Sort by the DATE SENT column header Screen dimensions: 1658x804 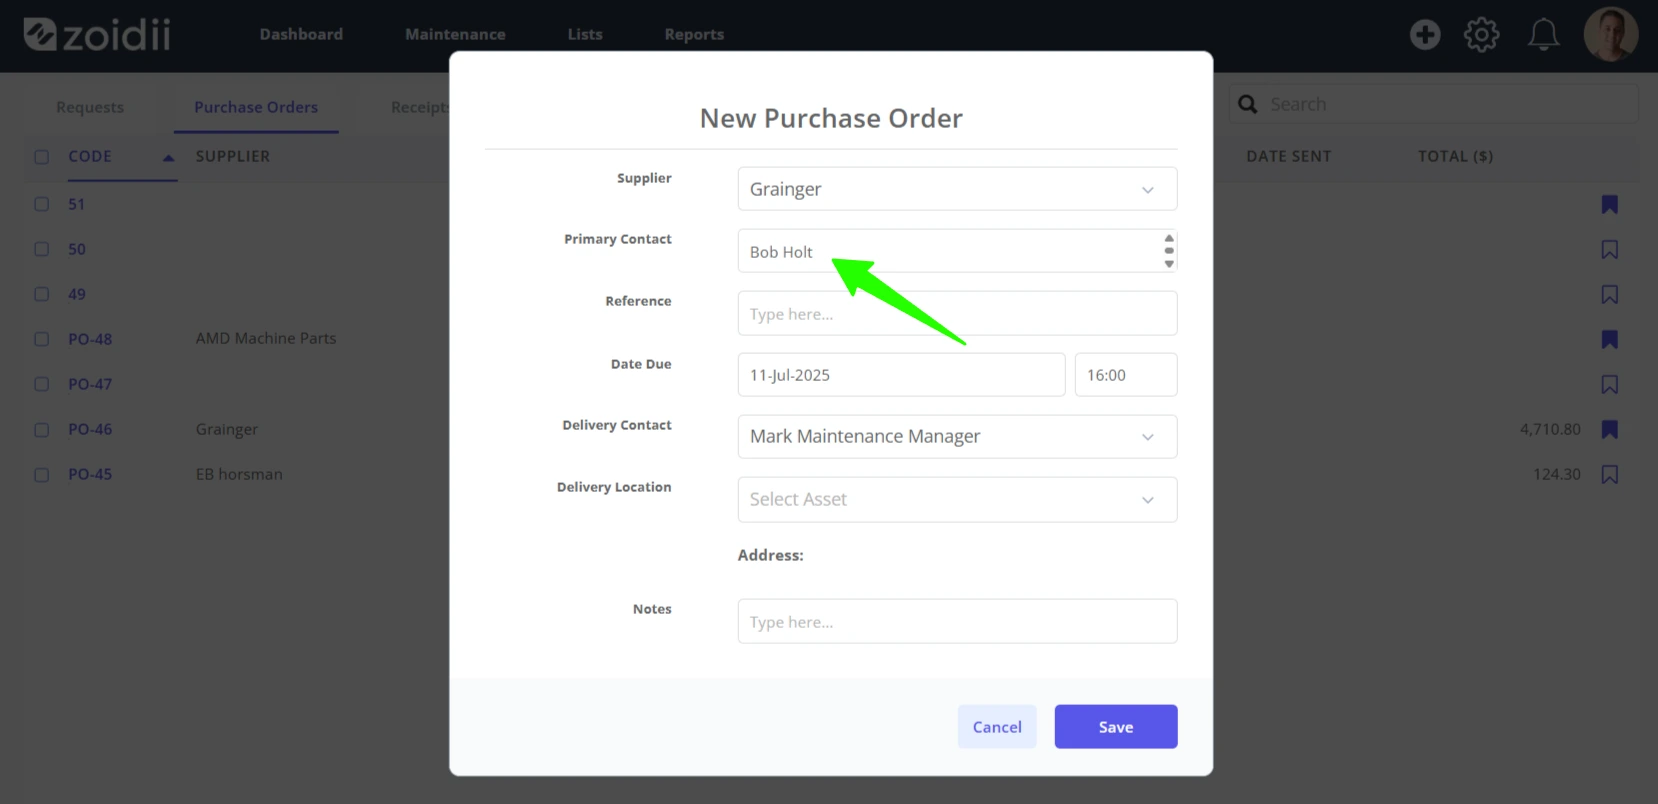[1288, 156]
